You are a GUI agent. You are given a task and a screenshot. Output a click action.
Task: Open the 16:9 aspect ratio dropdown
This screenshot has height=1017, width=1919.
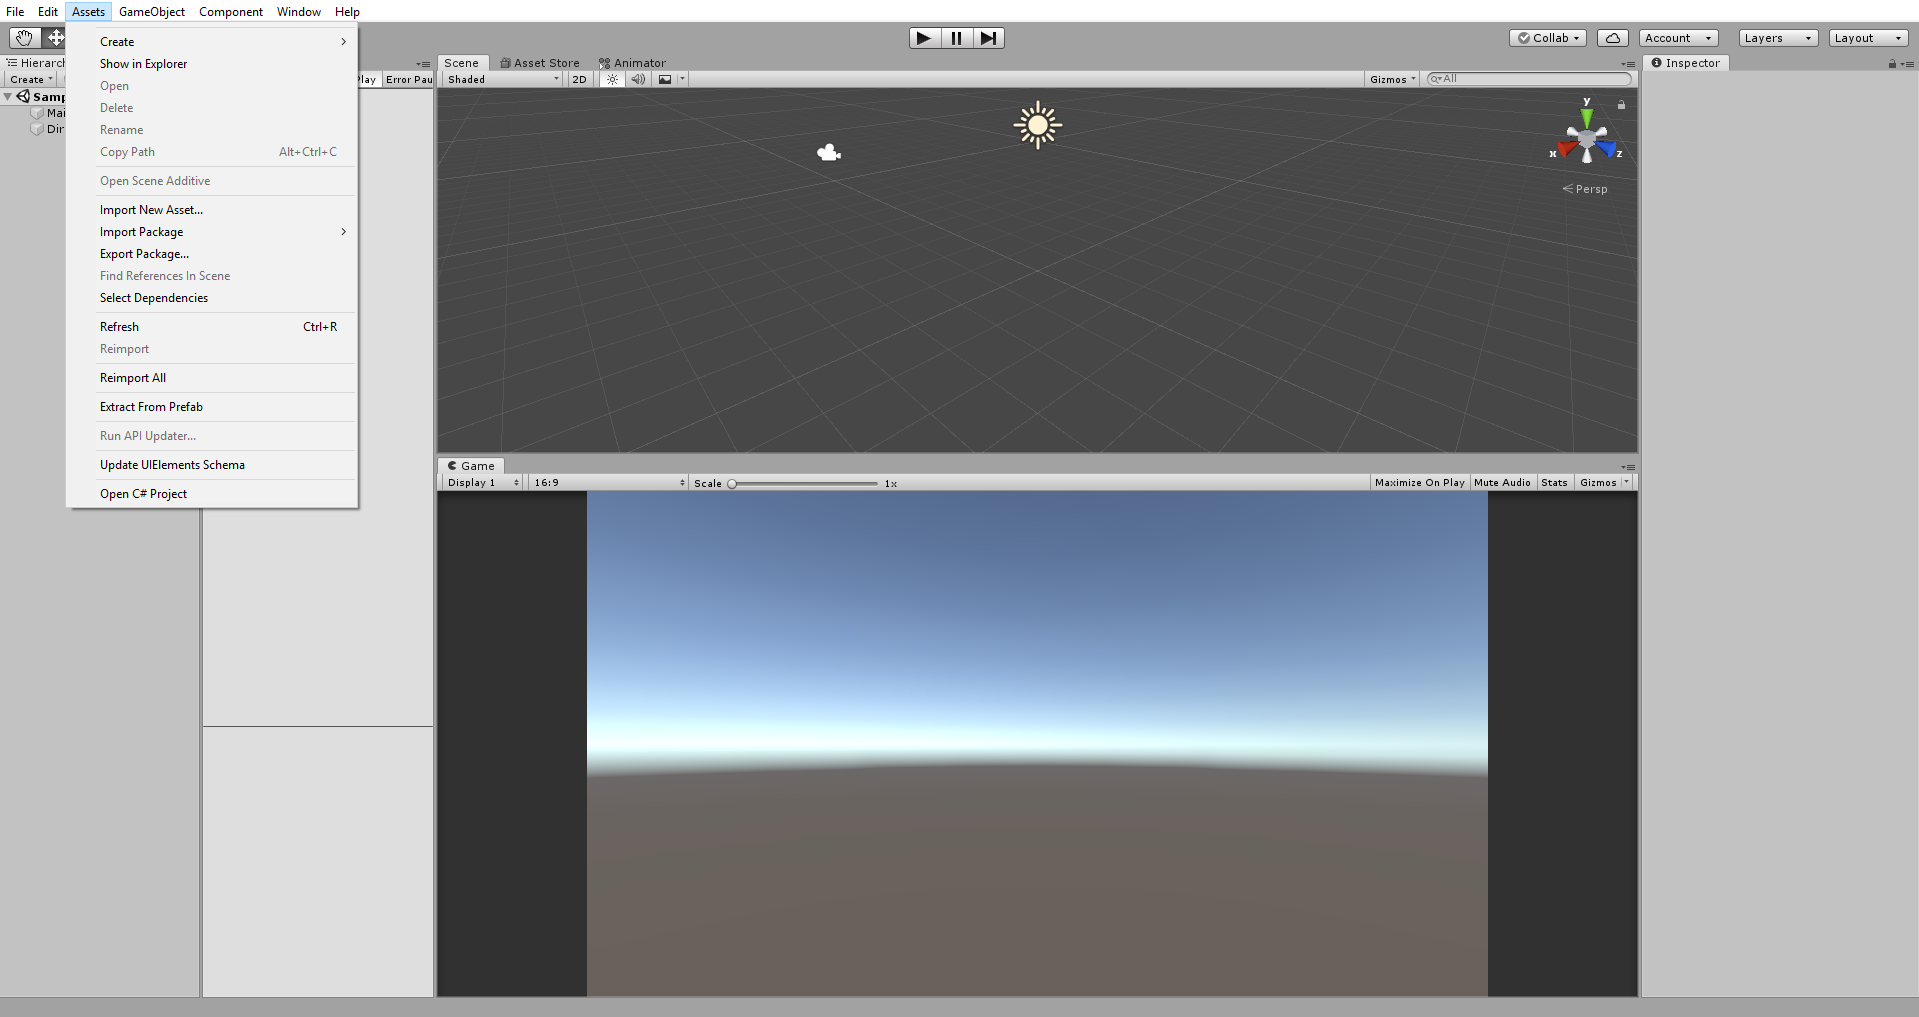pos(605,482)
